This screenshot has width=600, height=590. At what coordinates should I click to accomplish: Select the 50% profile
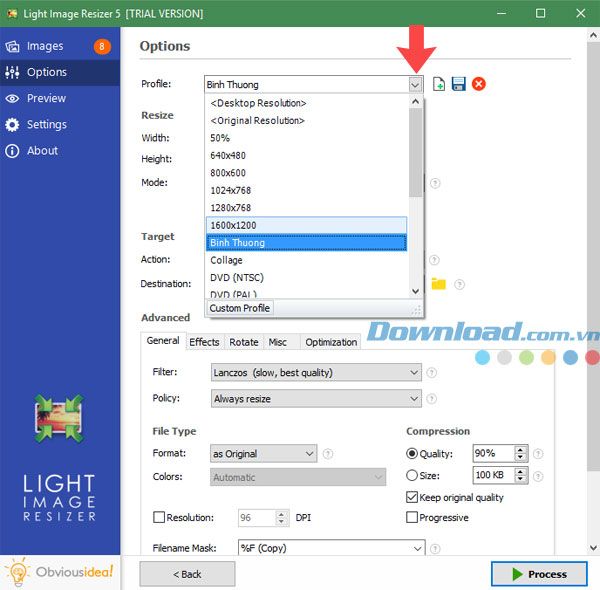307,138
